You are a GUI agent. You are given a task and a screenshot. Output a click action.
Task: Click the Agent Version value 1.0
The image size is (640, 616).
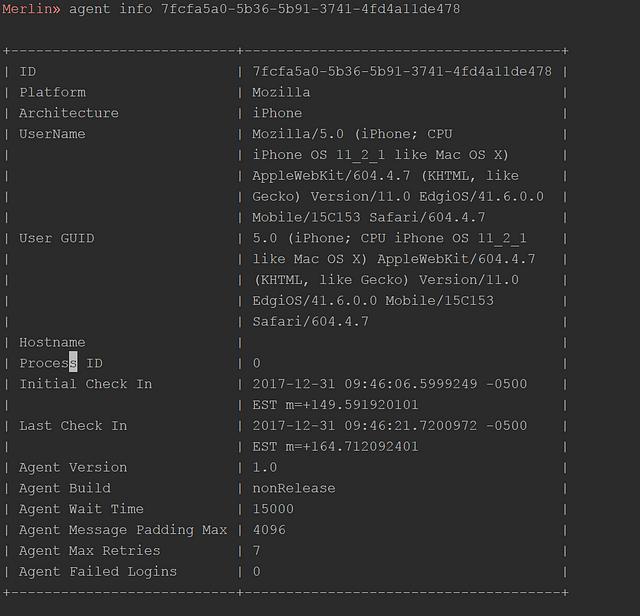coord(265,467)
